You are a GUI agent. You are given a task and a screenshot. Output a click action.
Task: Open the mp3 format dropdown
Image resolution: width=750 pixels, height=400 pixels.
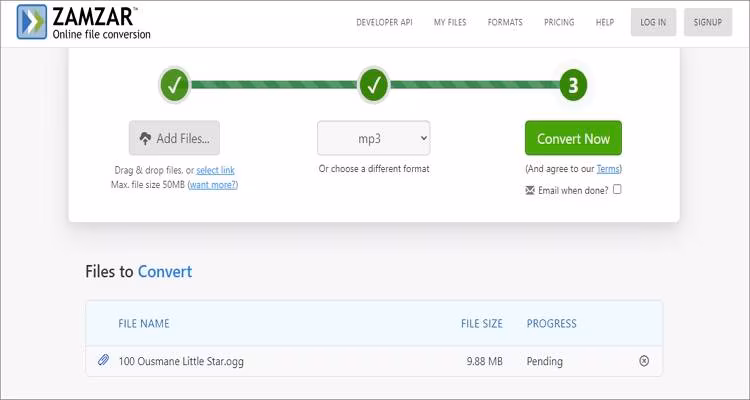(374, 138)
